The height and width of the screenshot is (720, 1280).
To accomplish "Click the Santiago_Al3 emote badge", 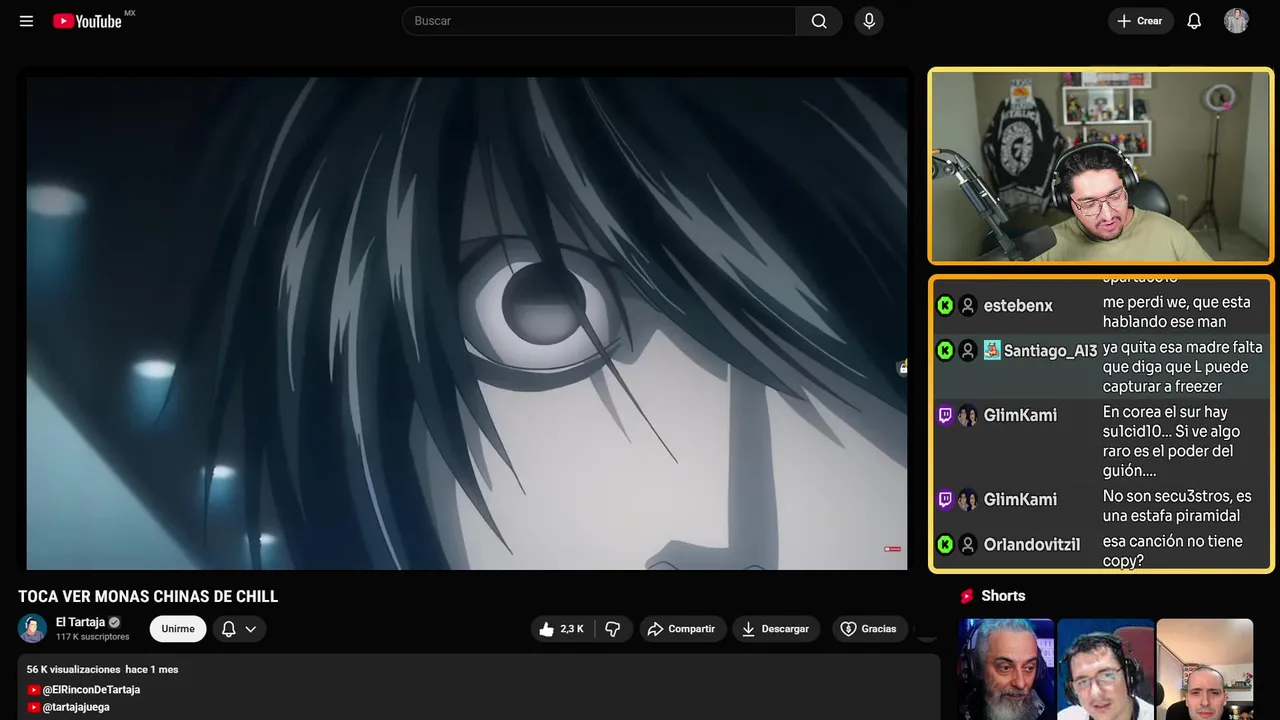I will 992,350.
